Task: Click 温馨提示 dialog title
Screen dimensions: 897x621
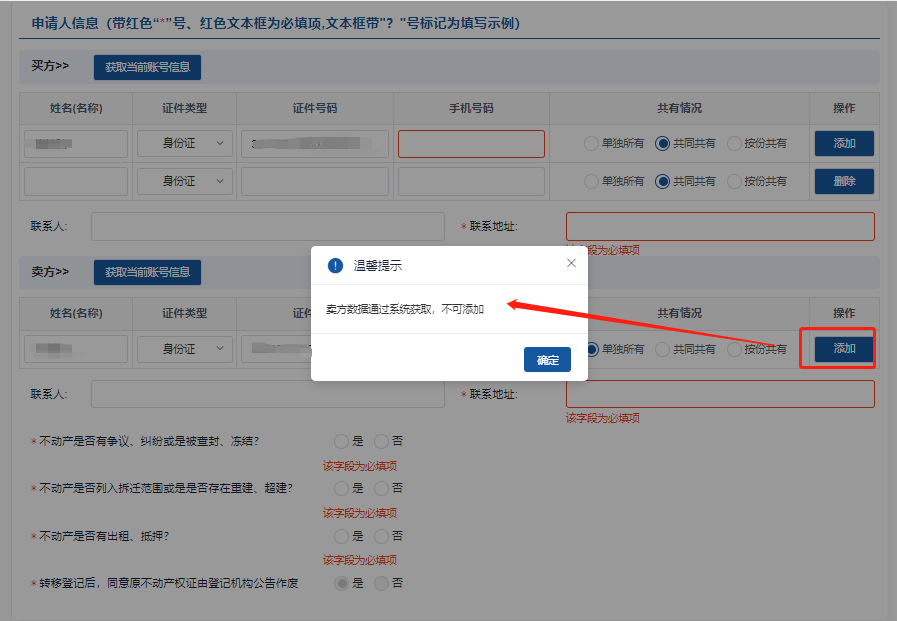Action: point(378,265)
